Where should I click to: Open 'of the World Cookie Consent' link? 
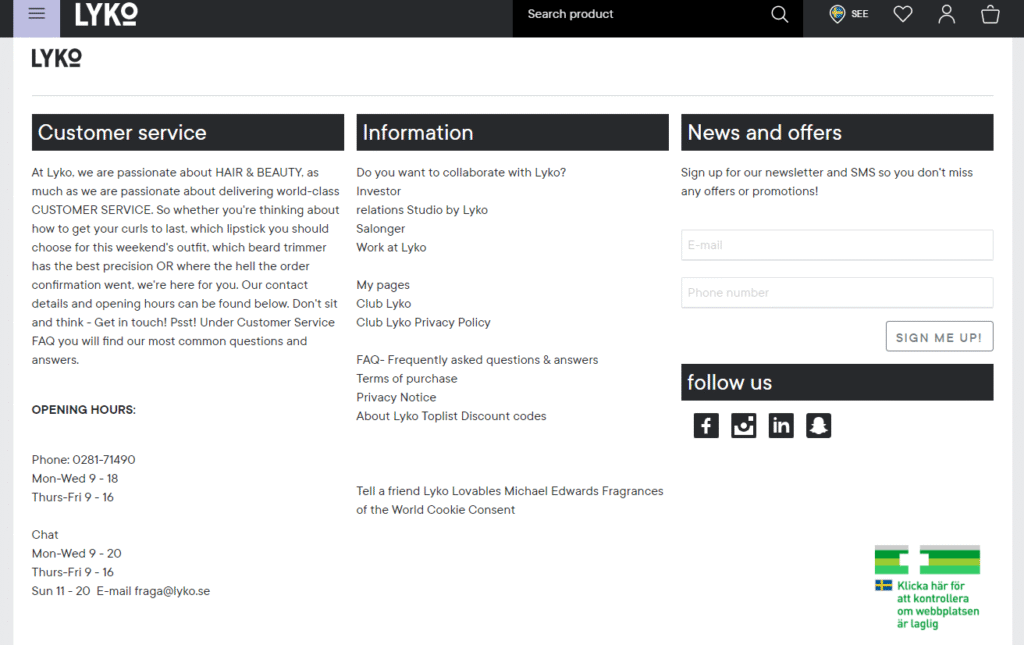pyautogui.click(x=435, y=510)
